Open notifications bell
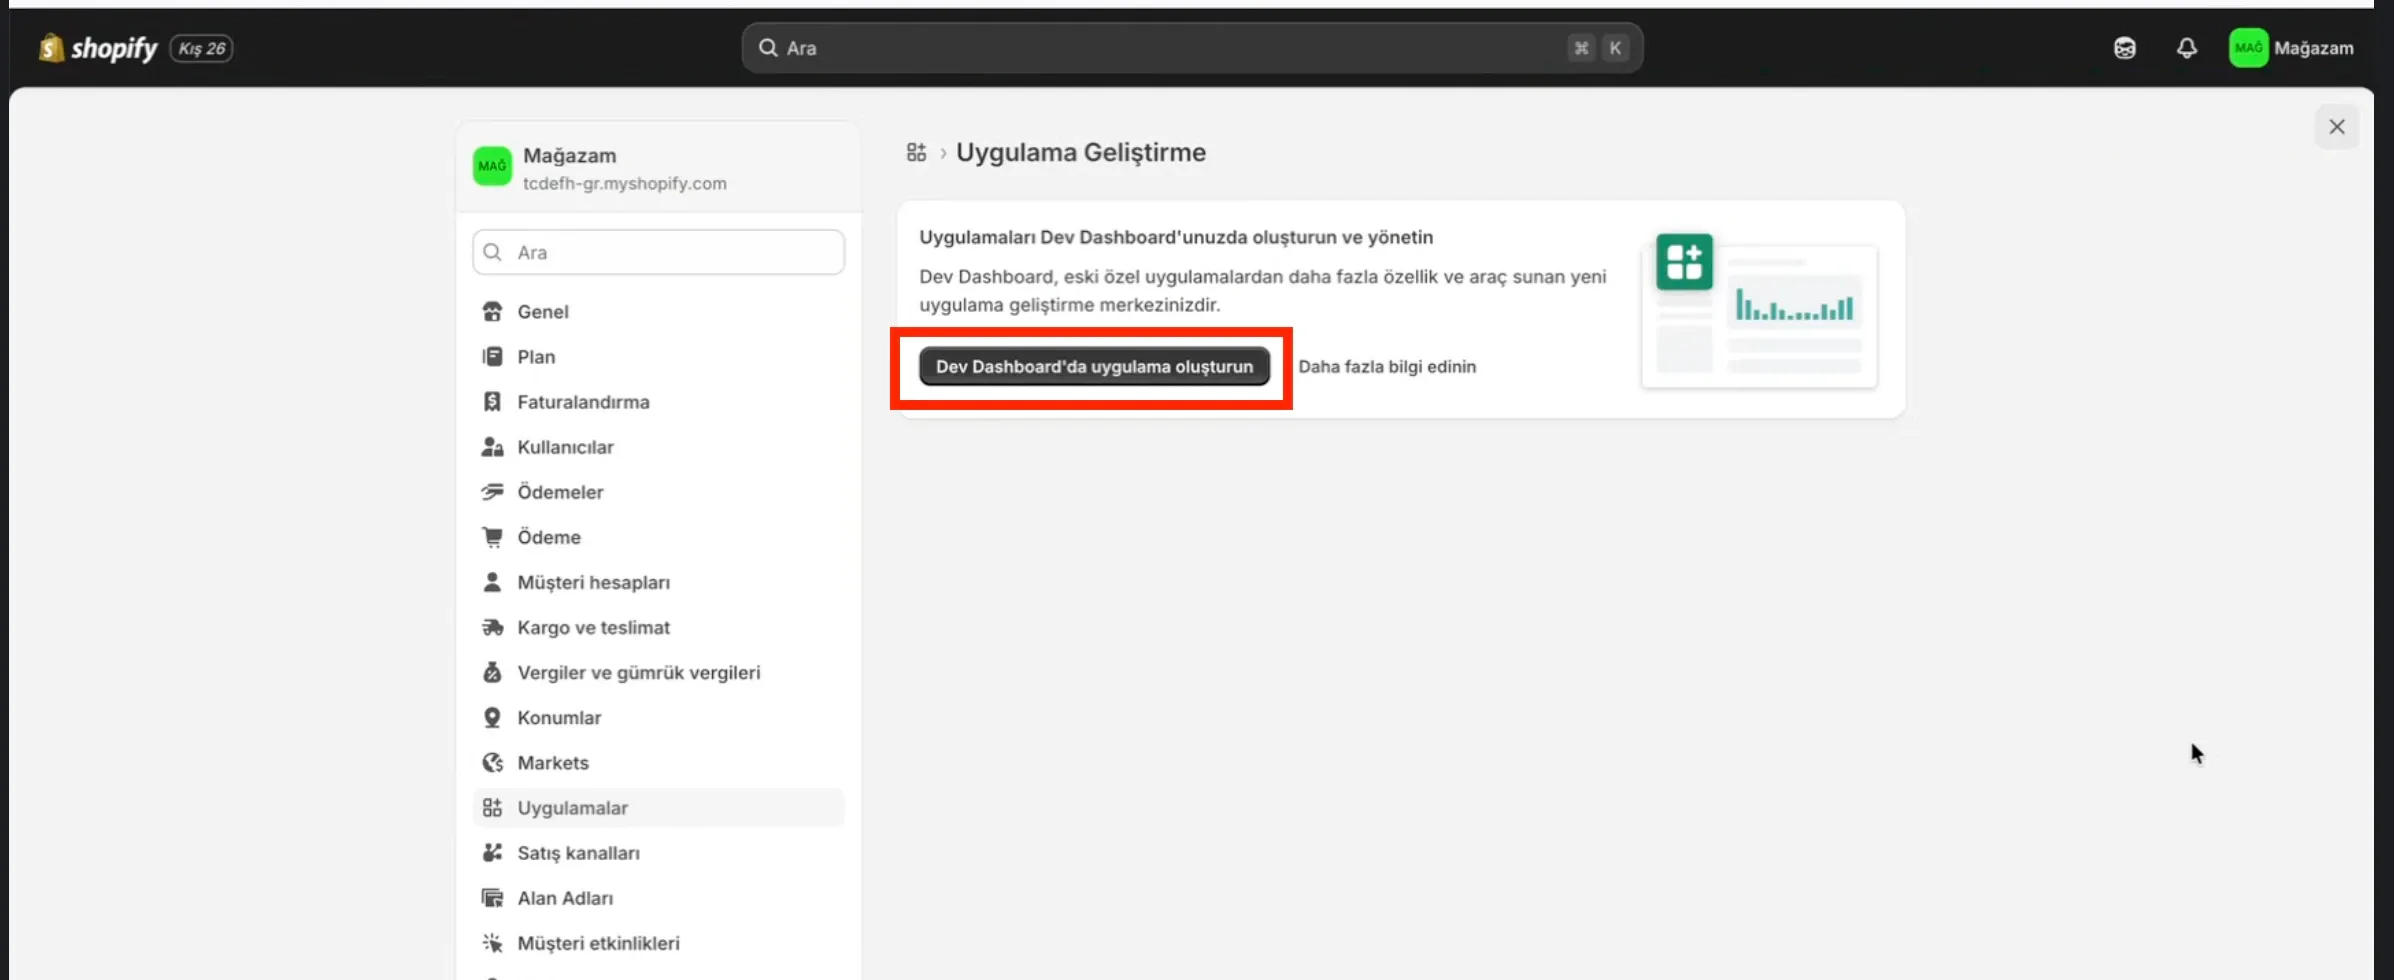This screenshot has height=980, width=2394. click(x=2187, y=48)
